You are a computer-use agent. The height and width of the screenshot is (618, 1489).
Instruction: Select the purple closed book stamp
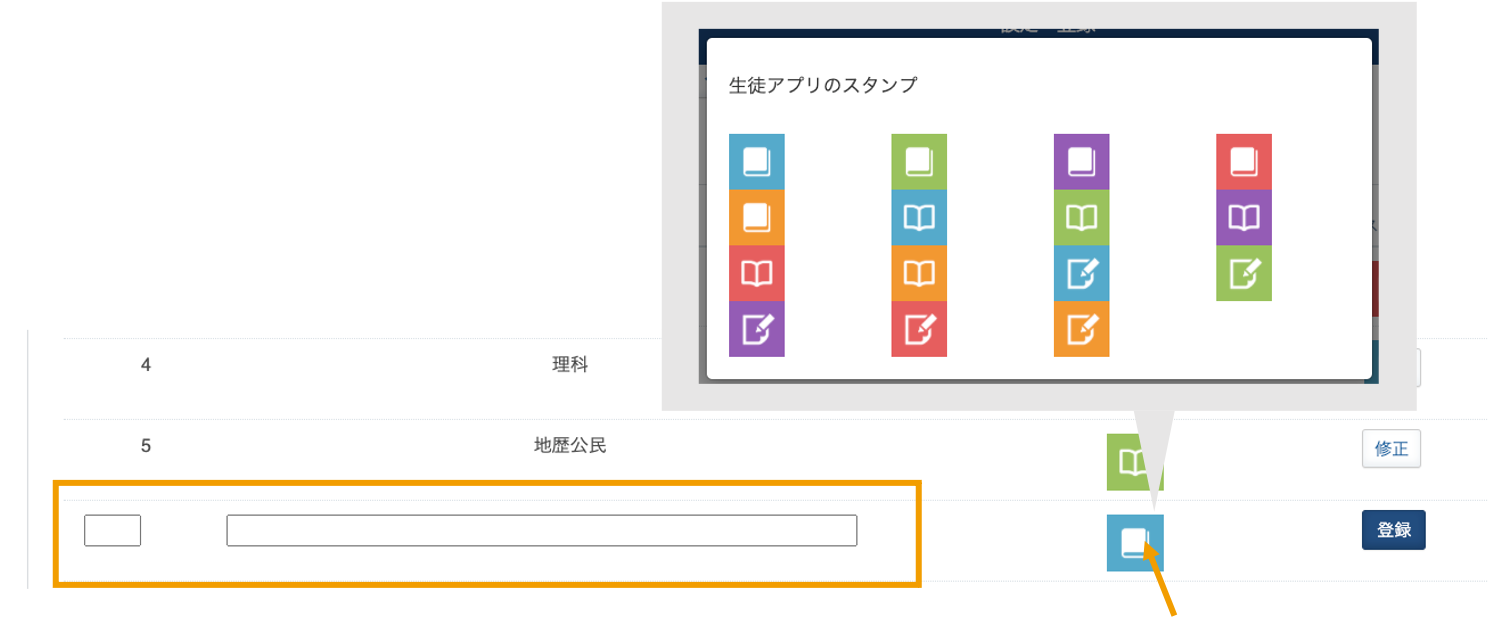click(1081, 161)
